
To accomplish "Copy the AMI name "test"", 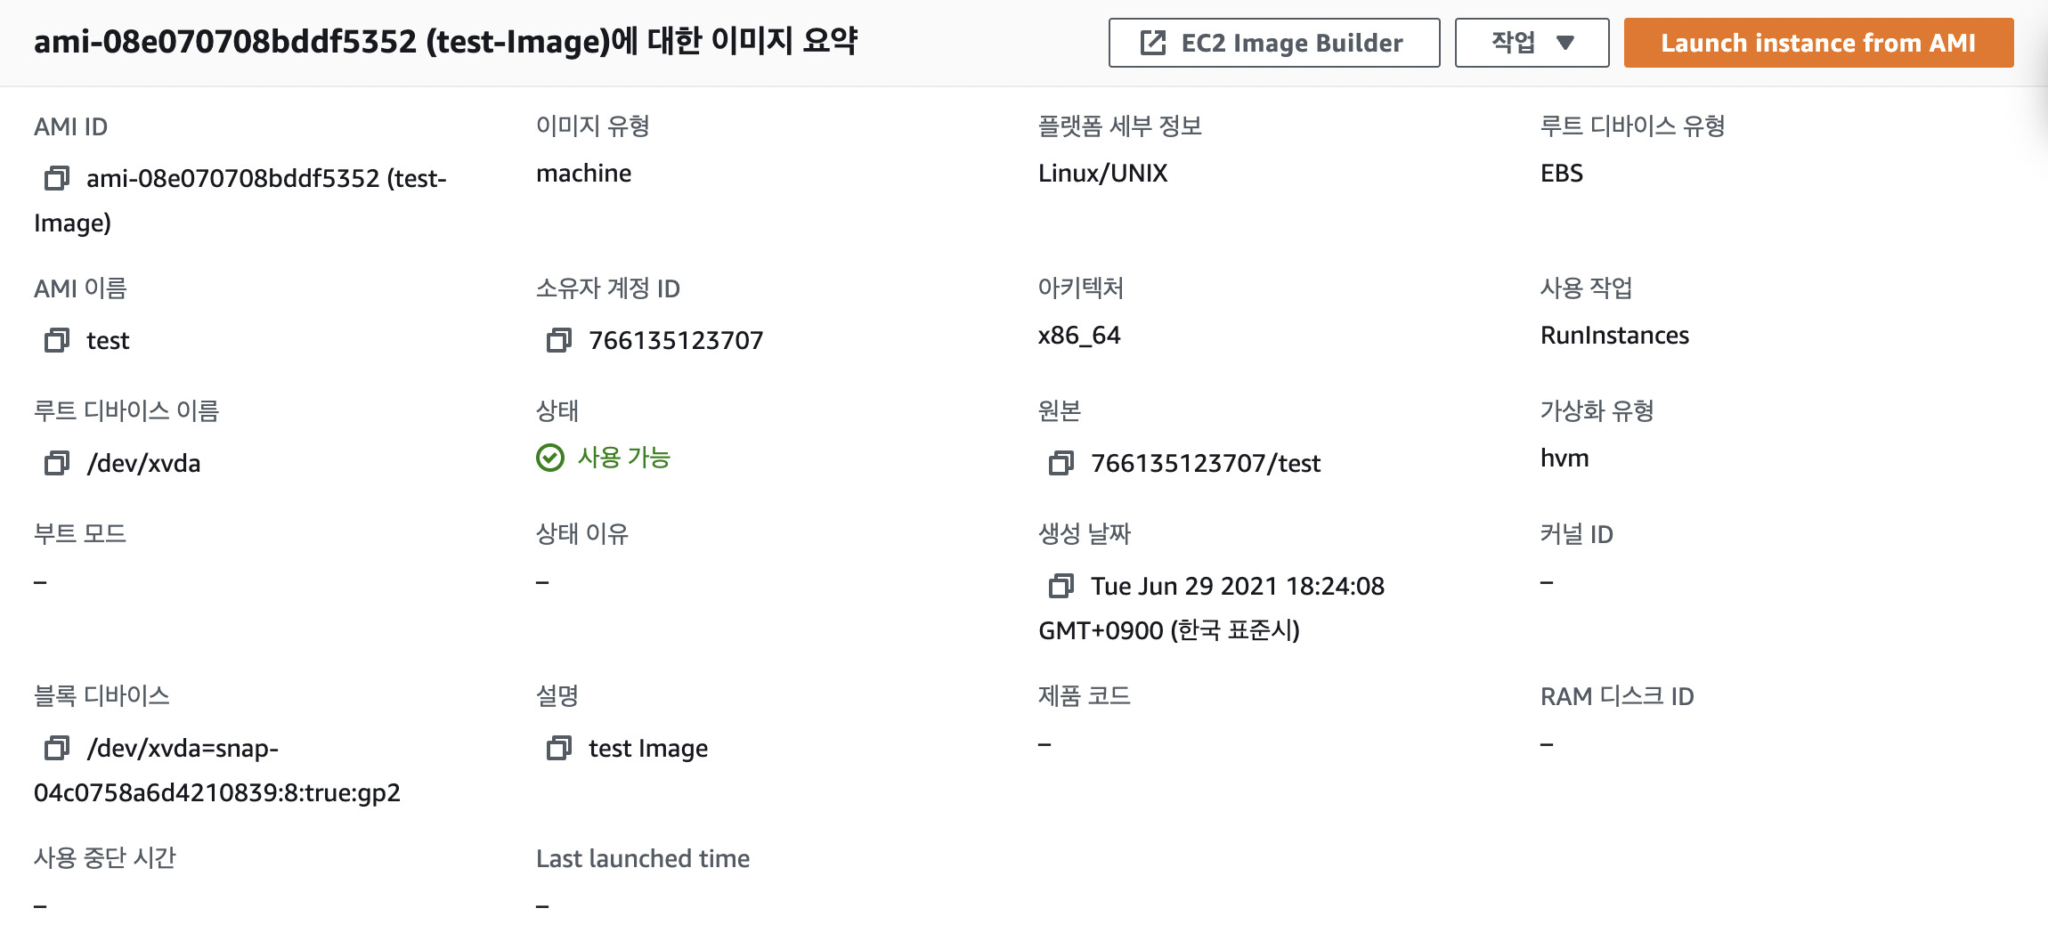I will 57,340.
